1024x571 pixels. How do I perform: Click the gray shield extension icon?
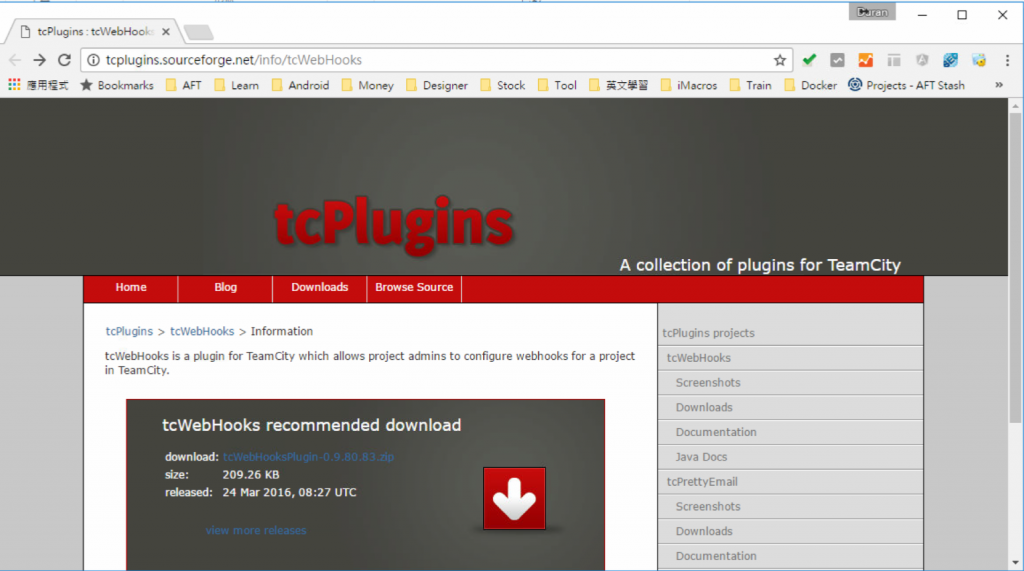point(922,60)
